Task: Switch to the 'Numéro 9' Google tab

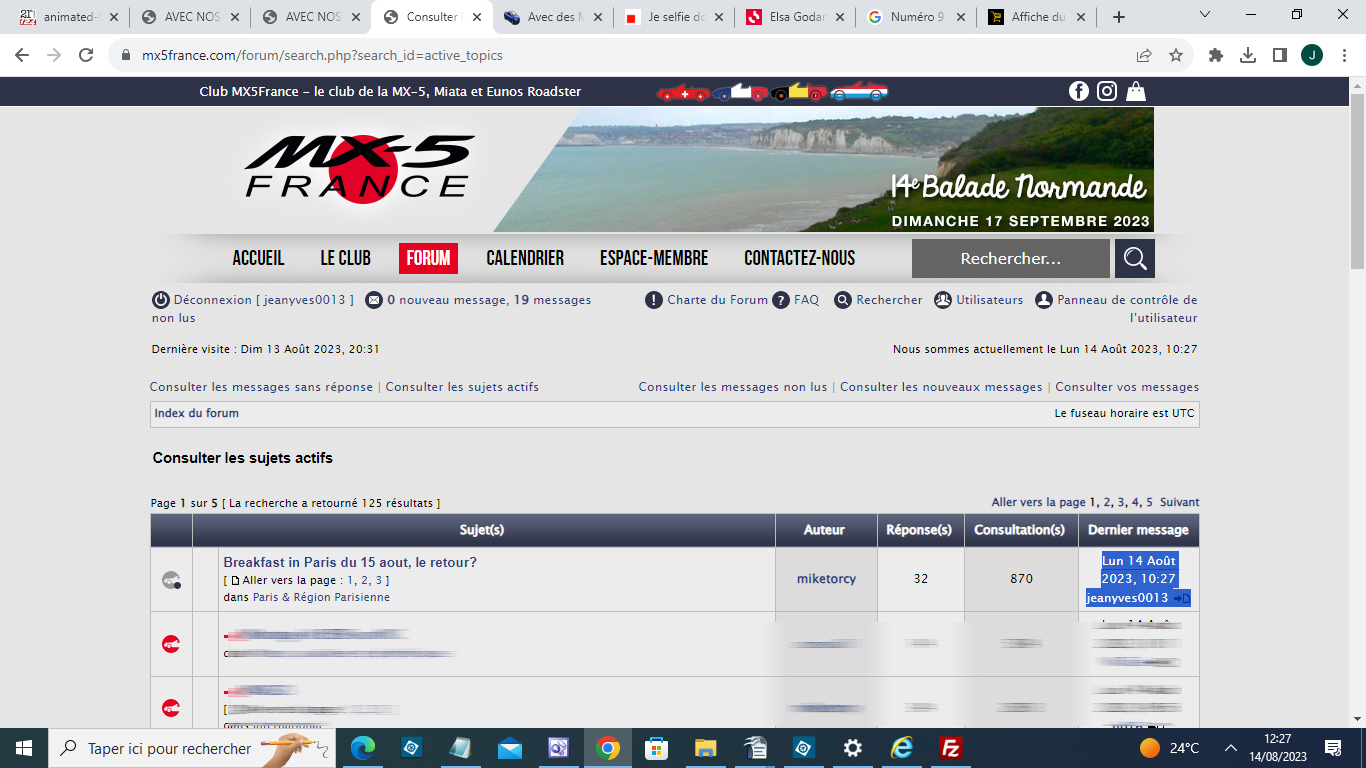Action: coord(915,17)
